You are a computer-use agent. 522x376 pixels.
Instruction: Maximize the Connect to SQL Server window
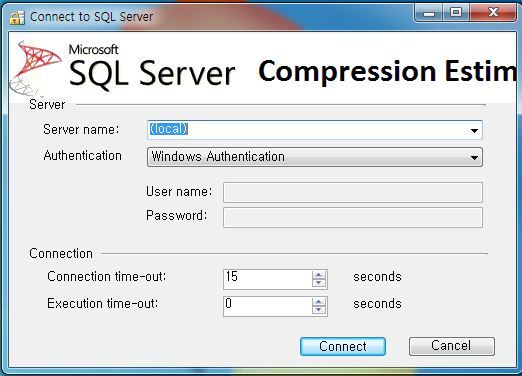[456, 13]
